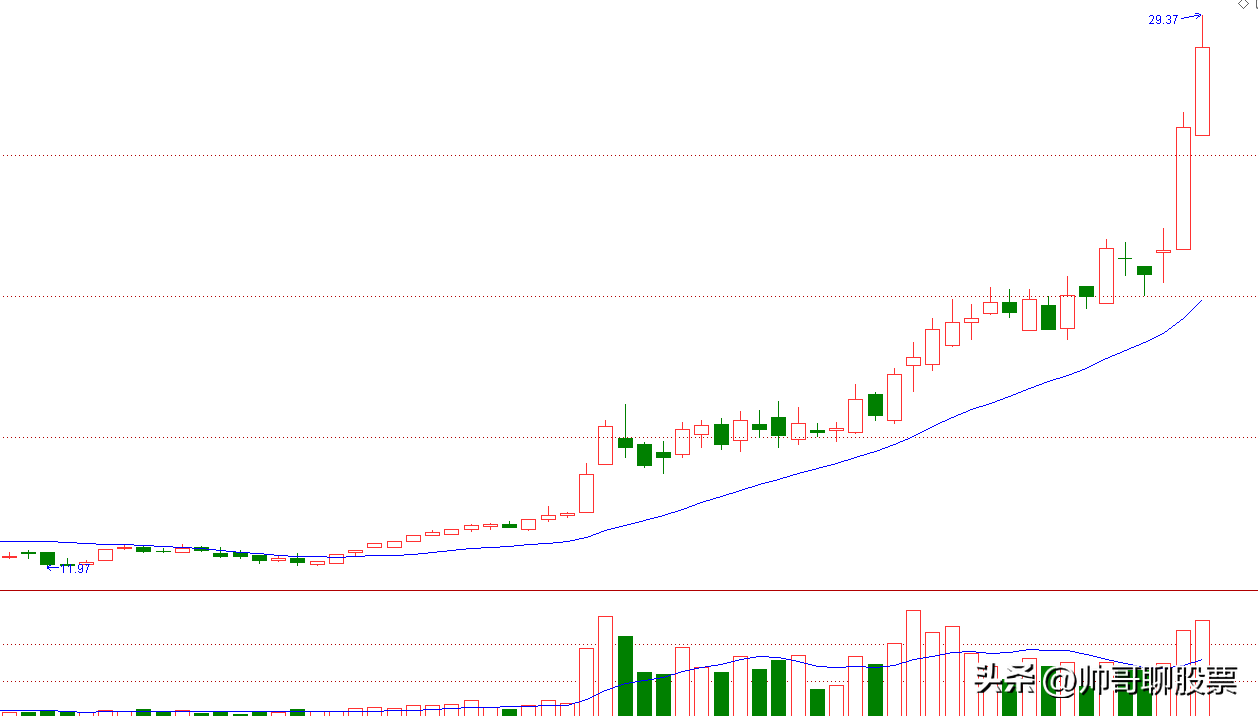Click the left end of the blue volume average line
Viewport: 1258px width, 716px height.
pyautogui.click(x=5, y=712)
